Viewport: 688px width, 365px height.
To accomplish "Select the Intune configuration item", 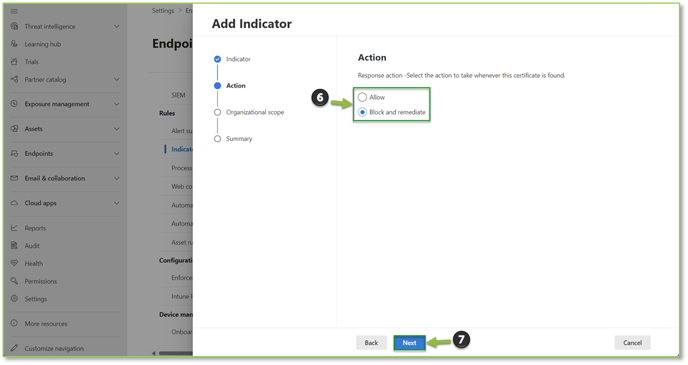I will tap(182, 297).
